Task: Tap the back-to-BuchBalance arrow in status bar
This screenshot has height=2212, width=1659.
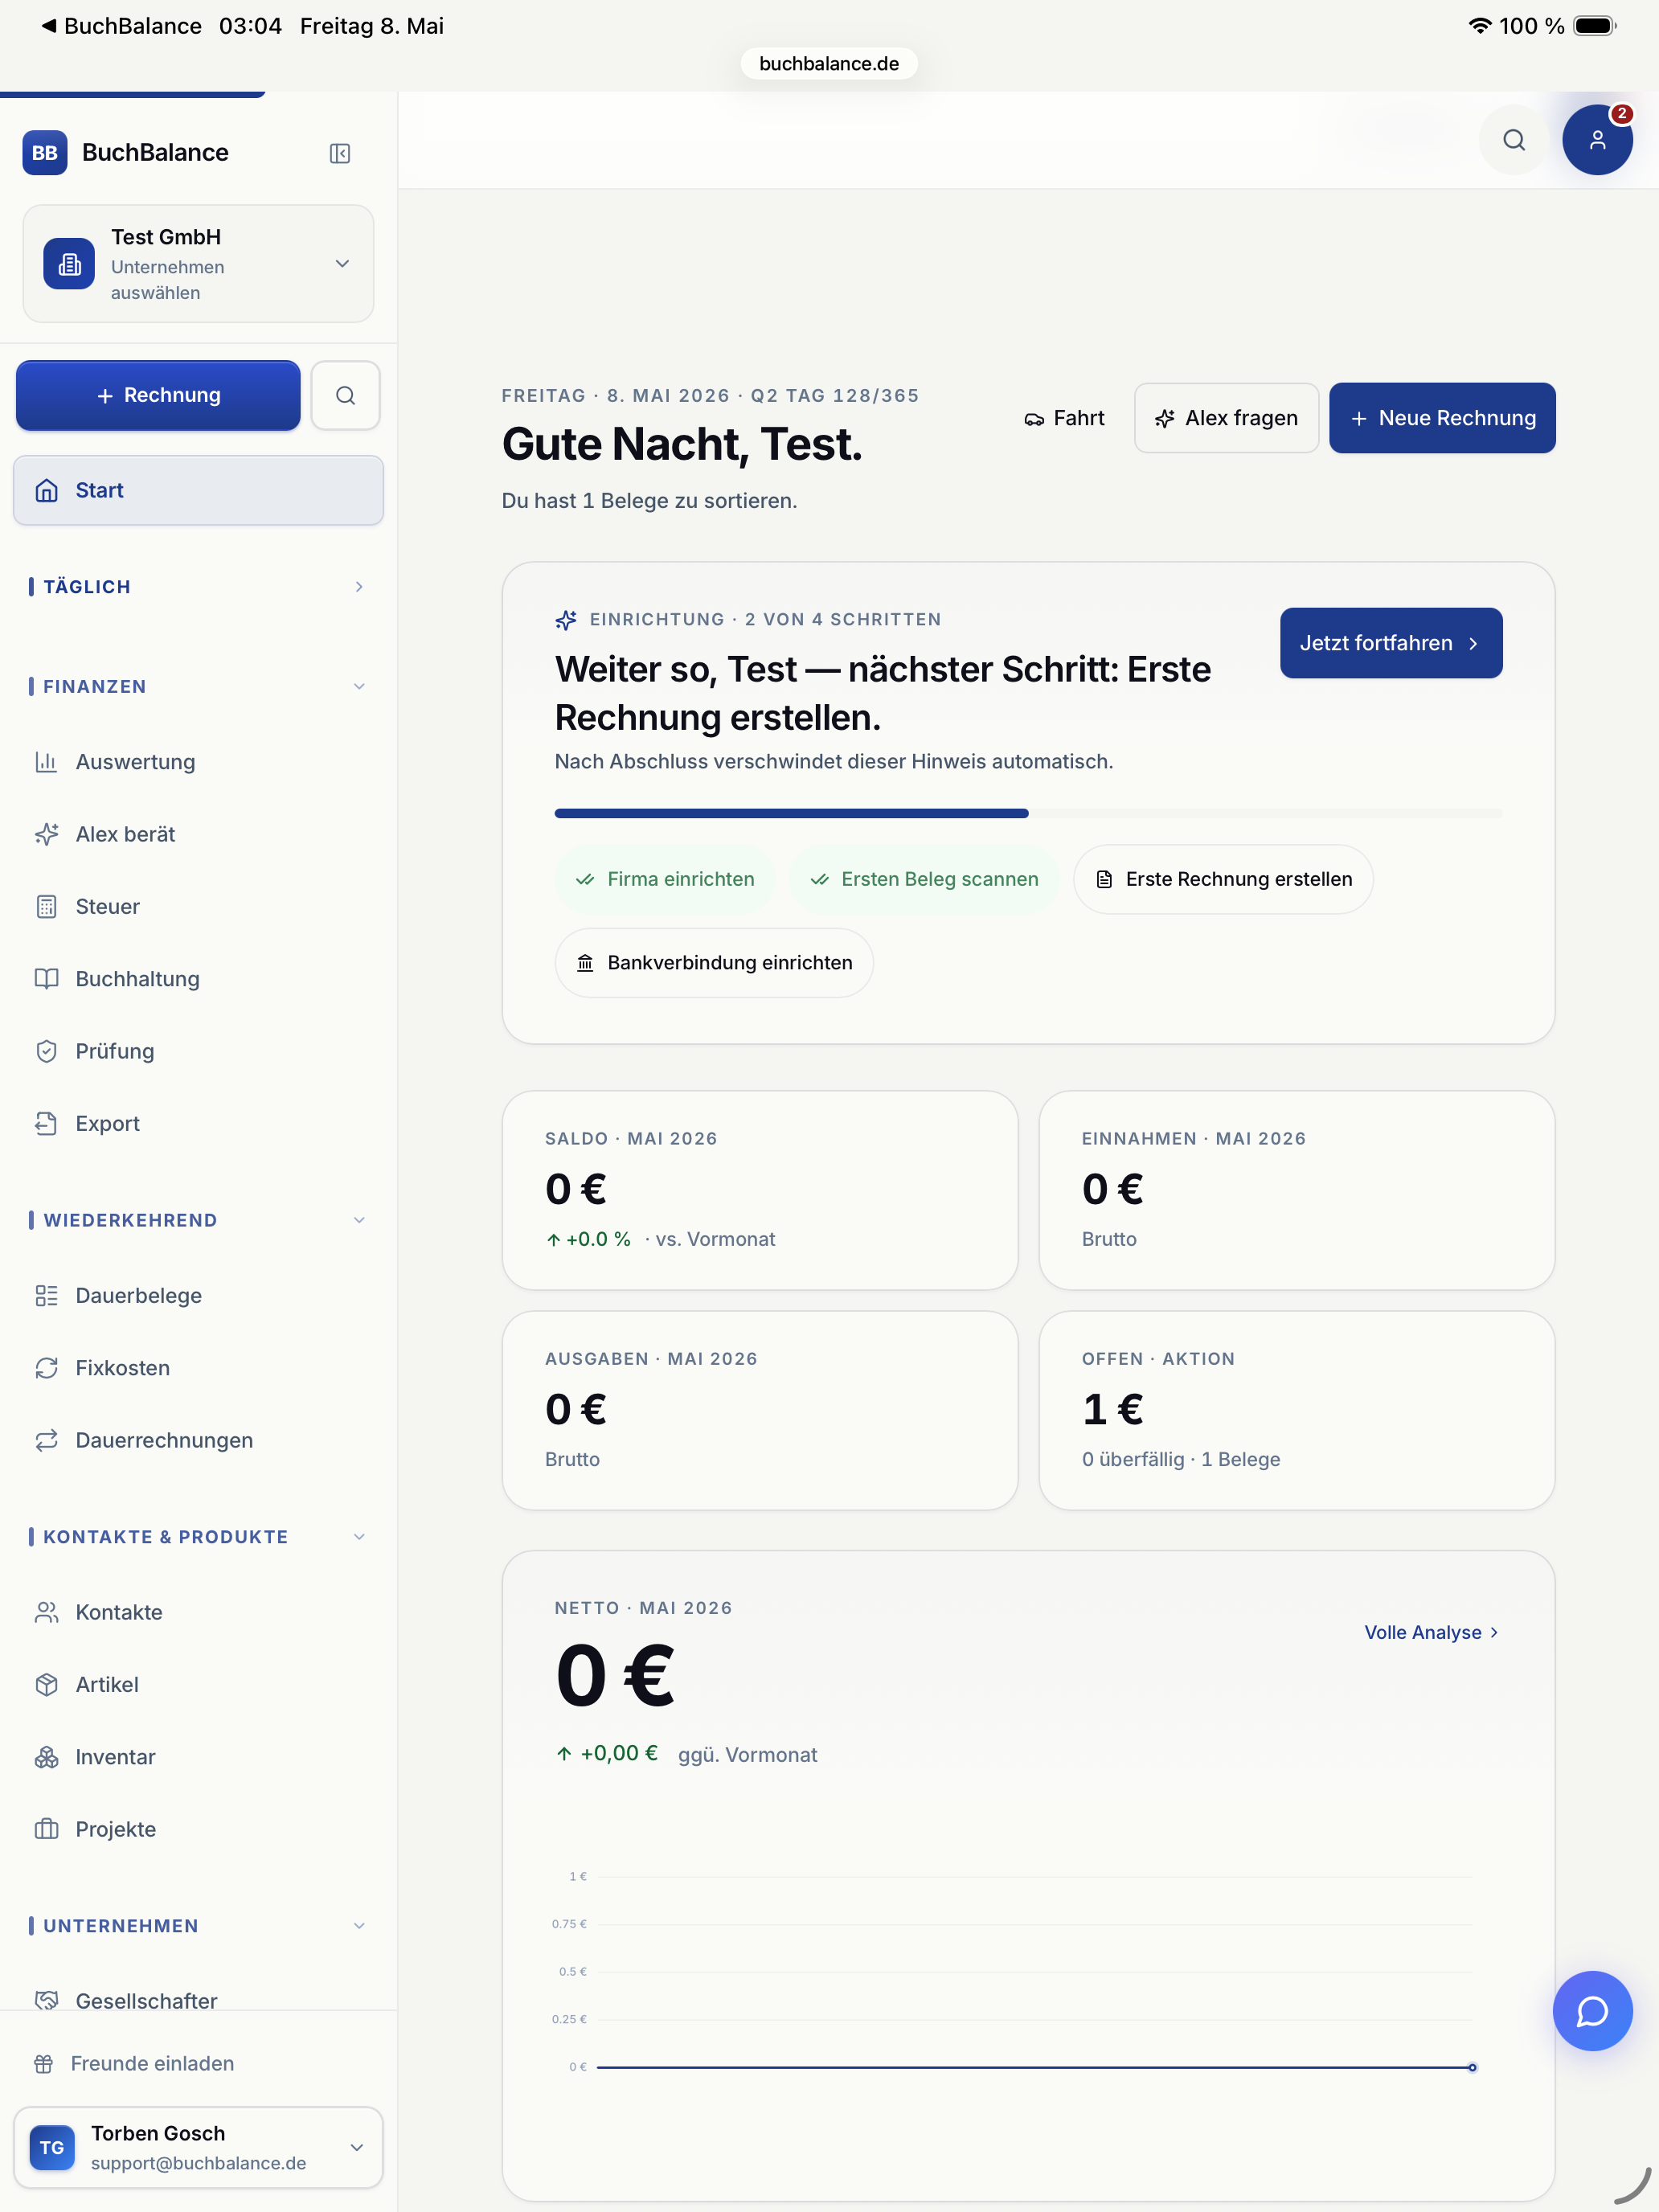Action: pyautogui.click(x=48, y=26)
